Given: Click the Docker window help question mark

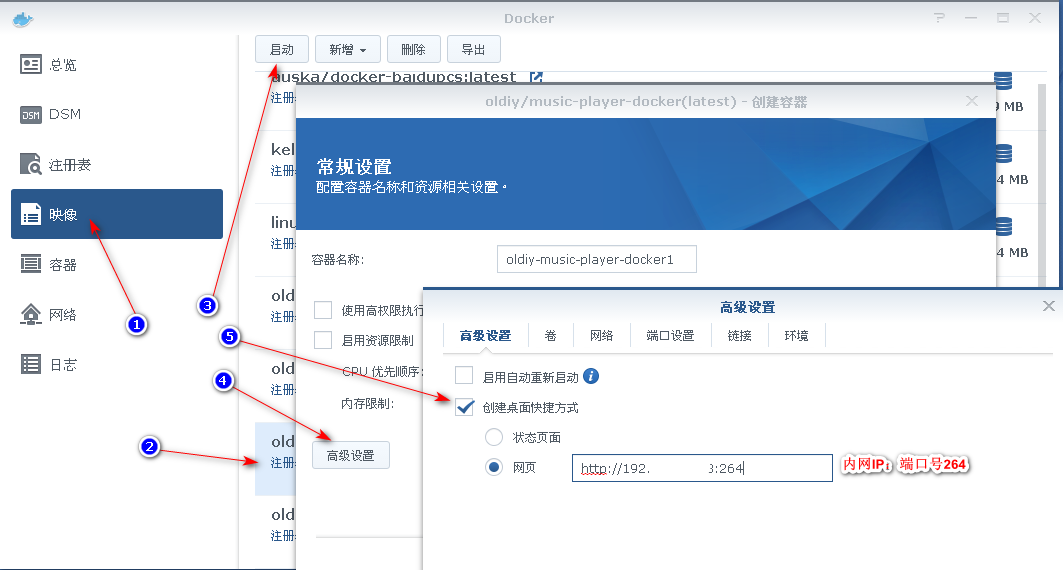Looking at the screenshot, I should [x=940, y=18].
